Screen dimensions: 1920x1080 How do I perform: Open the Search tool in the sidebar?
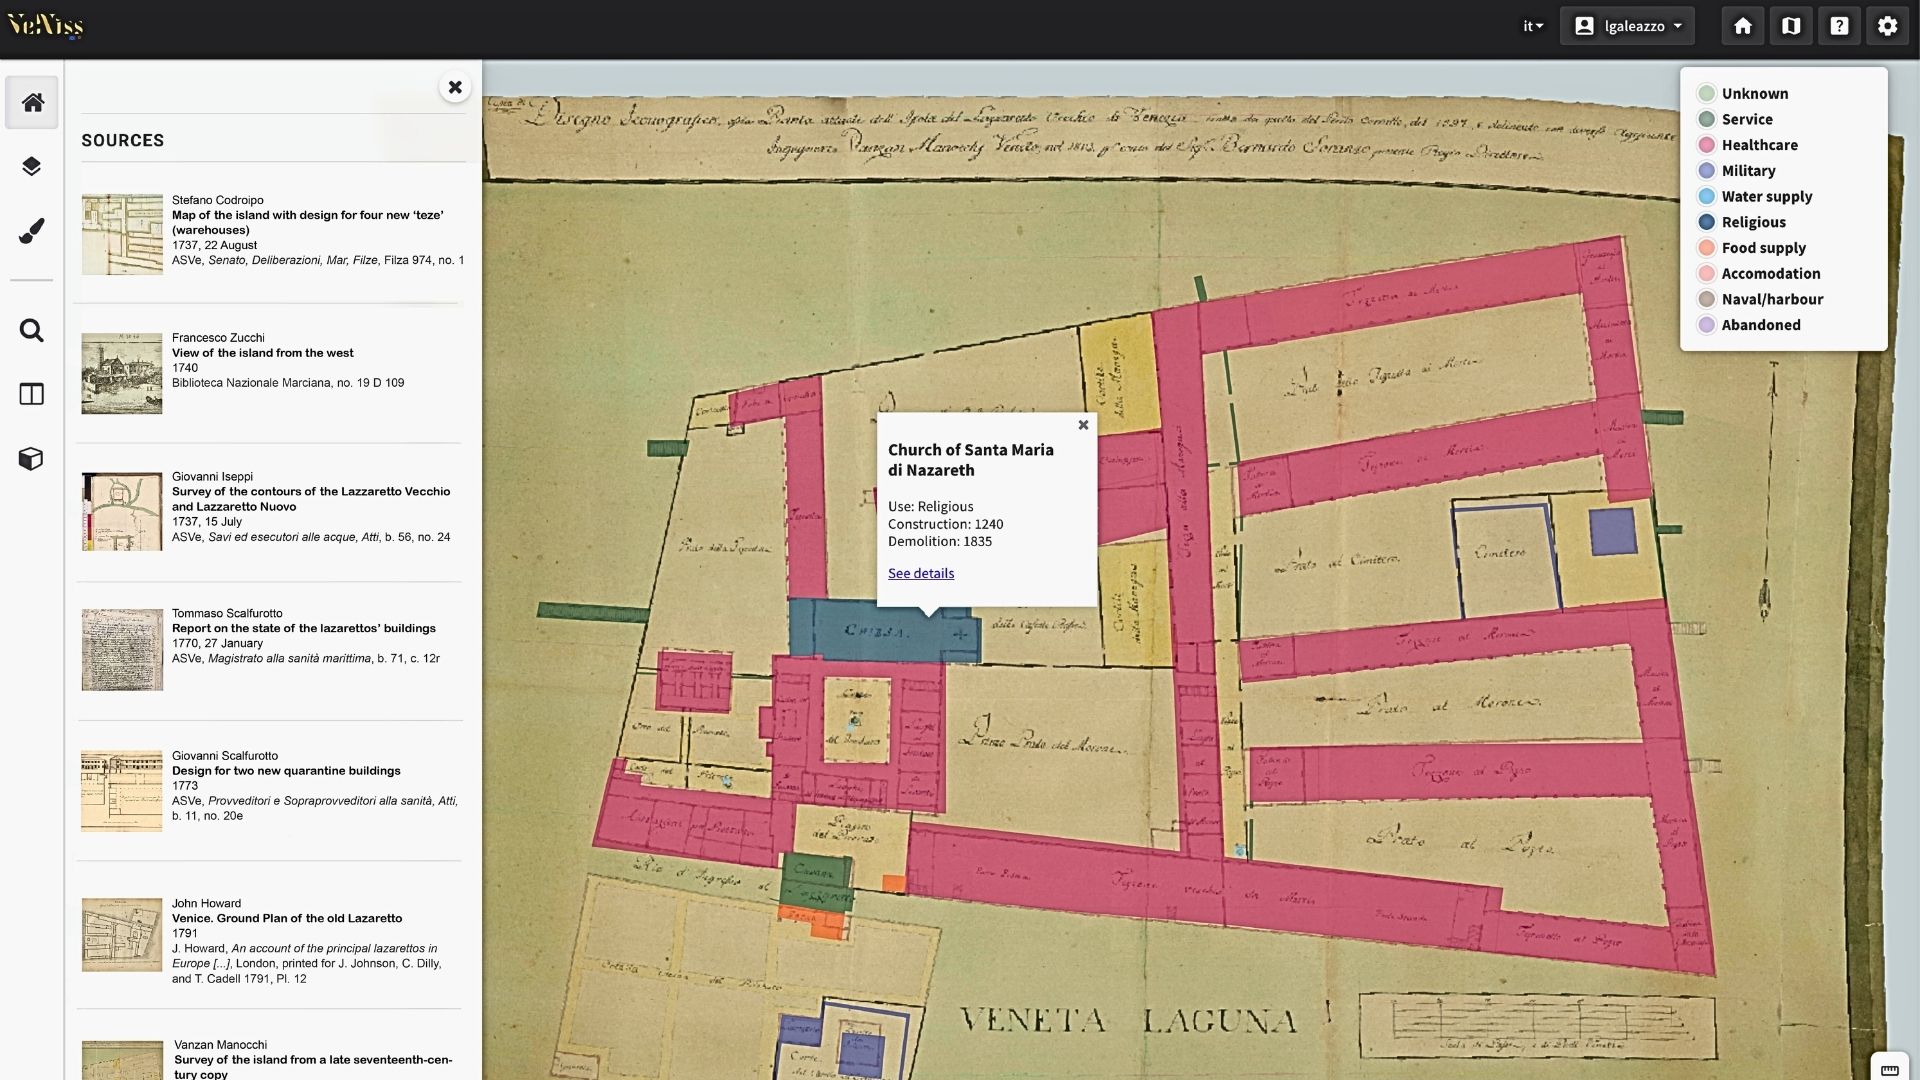point(31,330)
